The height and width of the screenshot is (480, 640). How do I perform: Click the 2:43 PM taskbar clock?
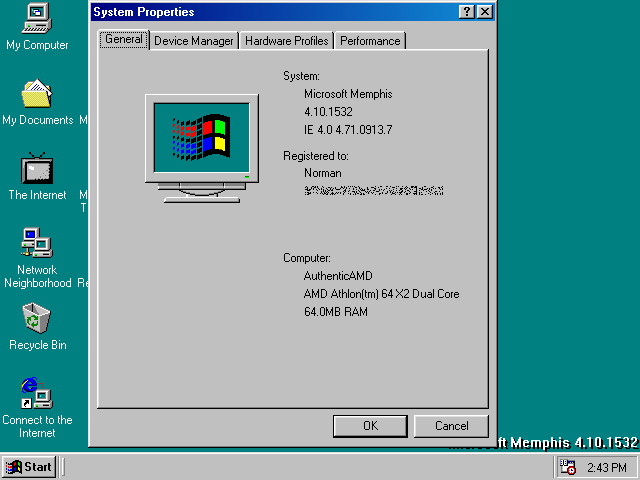click(606, 467)
